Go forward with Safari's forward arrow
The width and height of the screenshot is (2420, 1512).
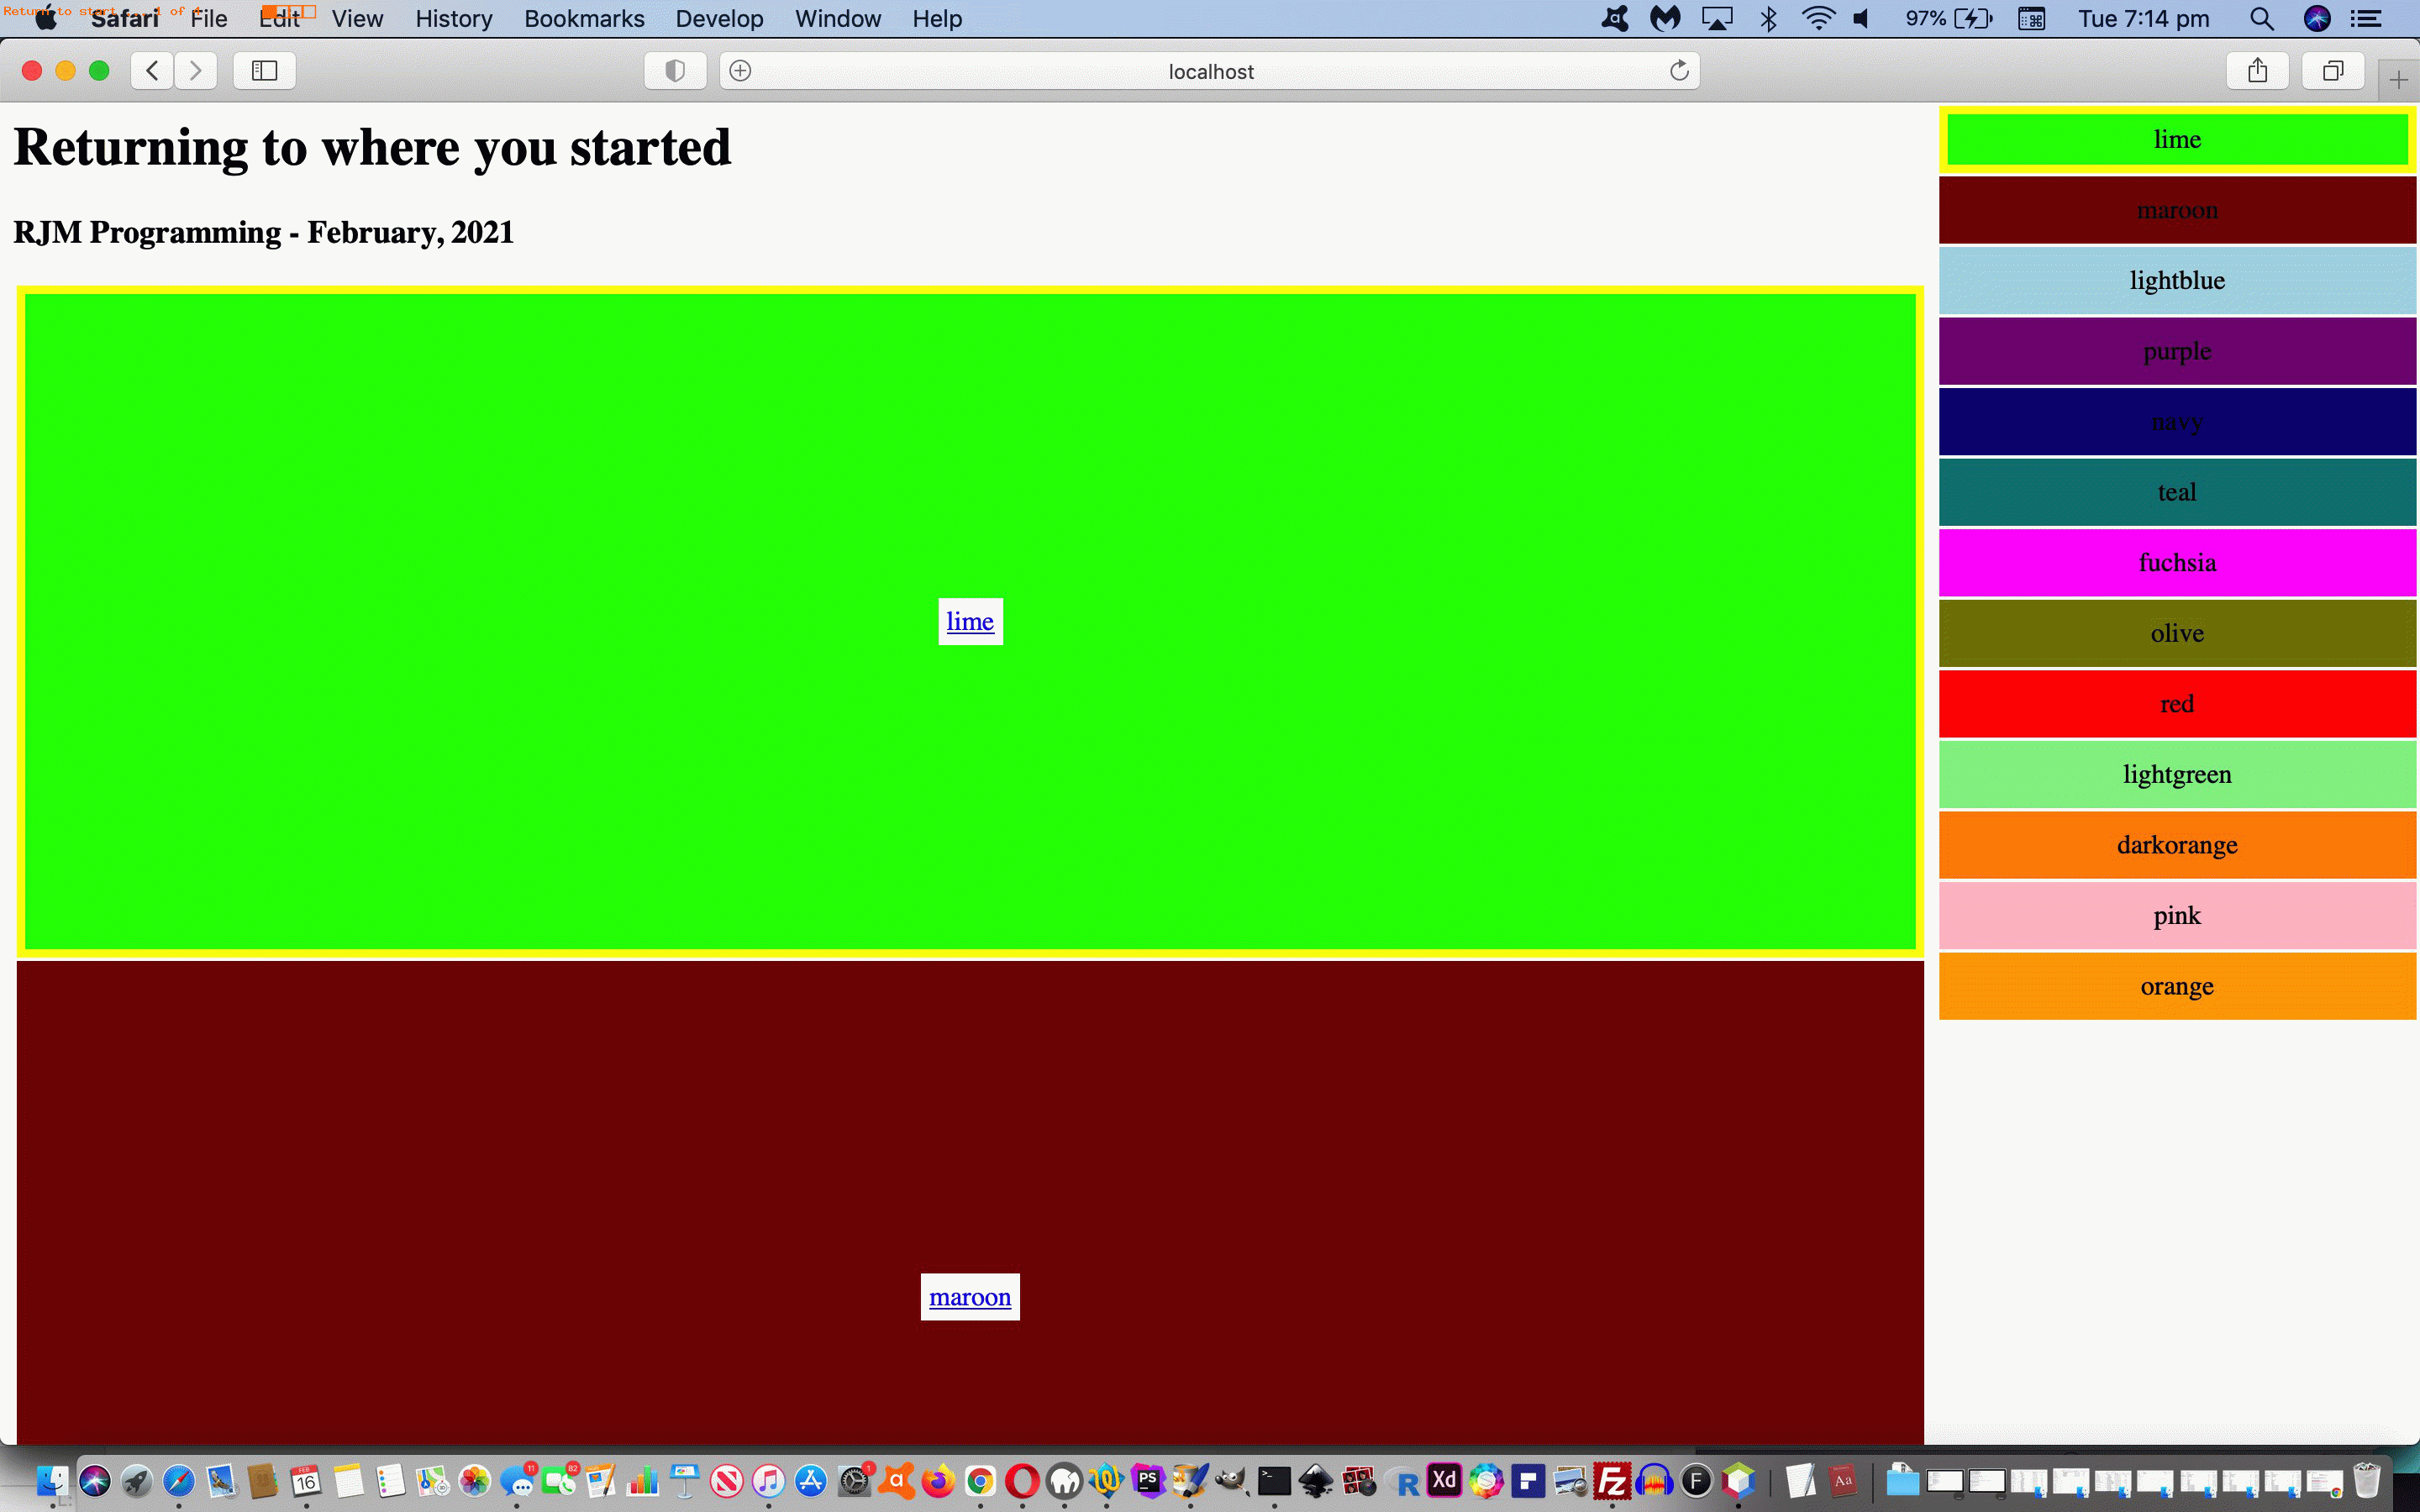click(196, 71)
